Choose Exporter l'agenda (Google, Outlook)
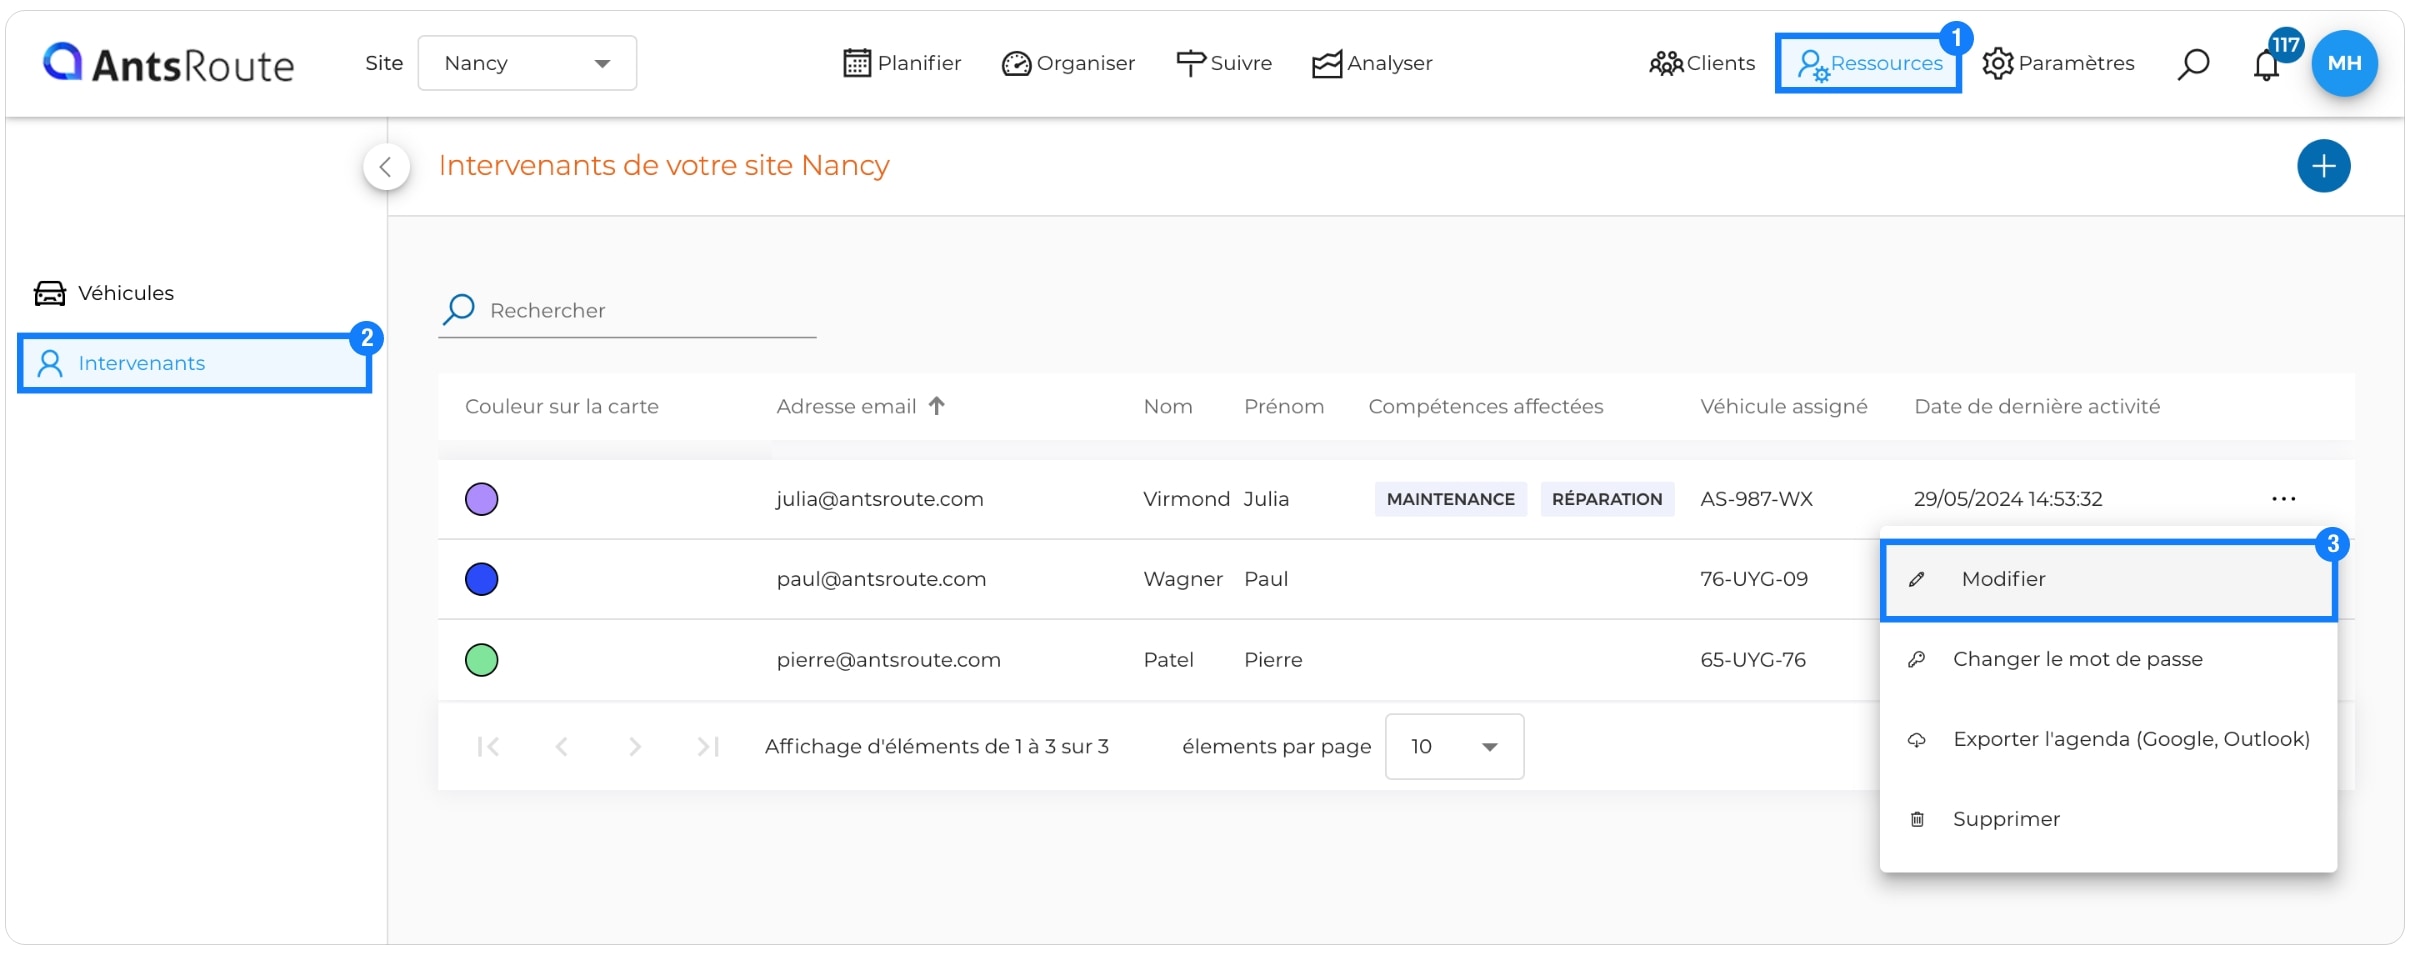2410x959 pixels. point(2108,739)
